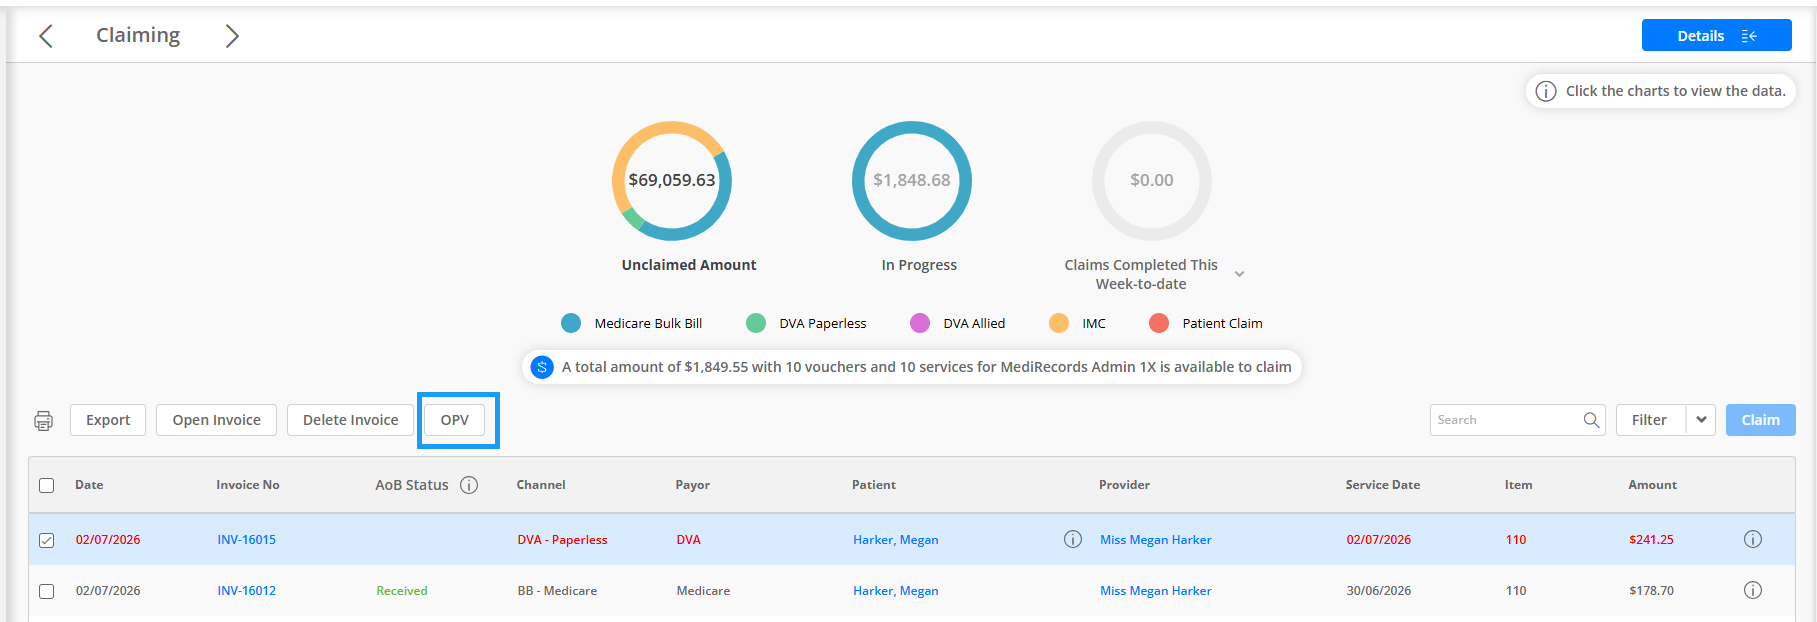The height and width of the screenshot is (622, 1817).
Task: Click the Delete Invoice button
Action: click(x=351, y=420)
